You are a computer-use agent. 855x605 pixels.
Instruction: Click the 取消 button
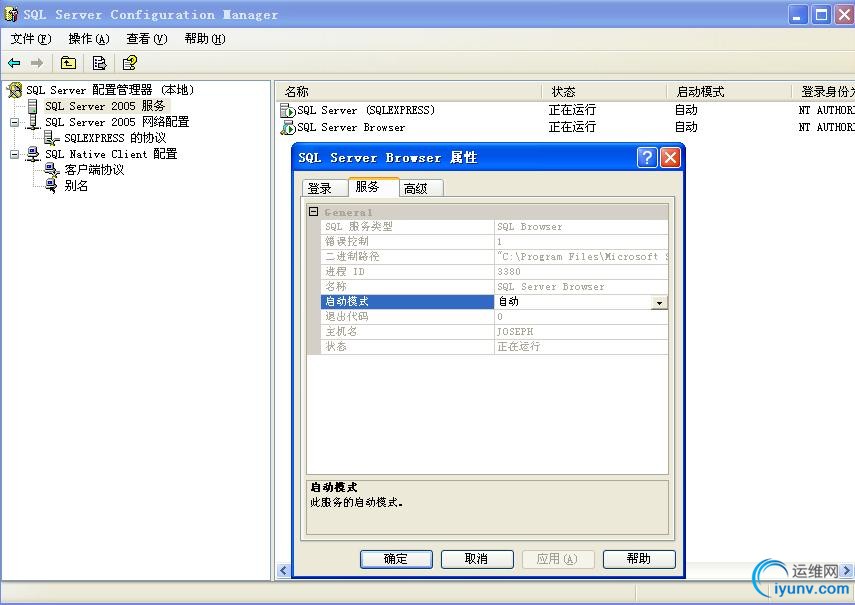click(477, 559)
